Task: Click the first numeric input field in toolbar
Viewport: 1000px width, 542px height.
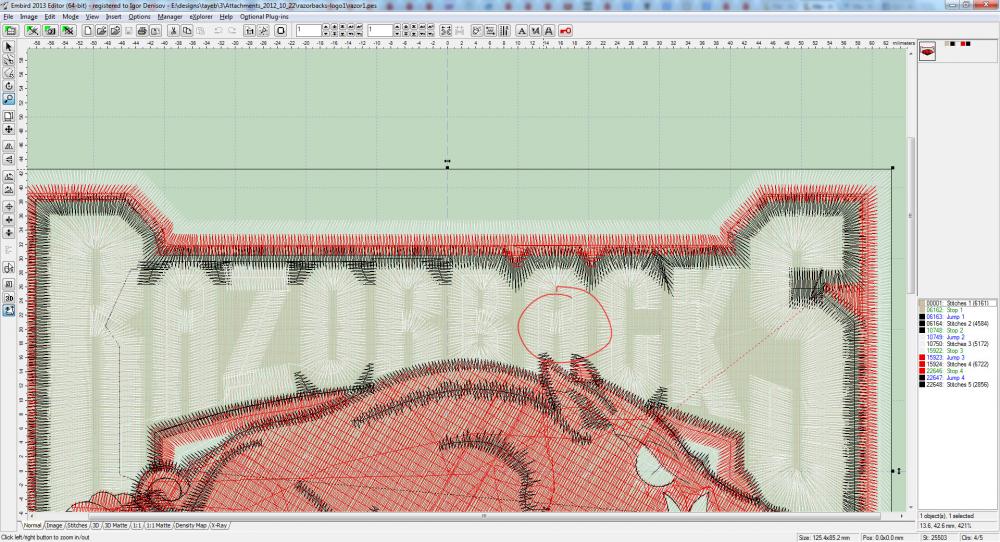Action: [309, 31]
